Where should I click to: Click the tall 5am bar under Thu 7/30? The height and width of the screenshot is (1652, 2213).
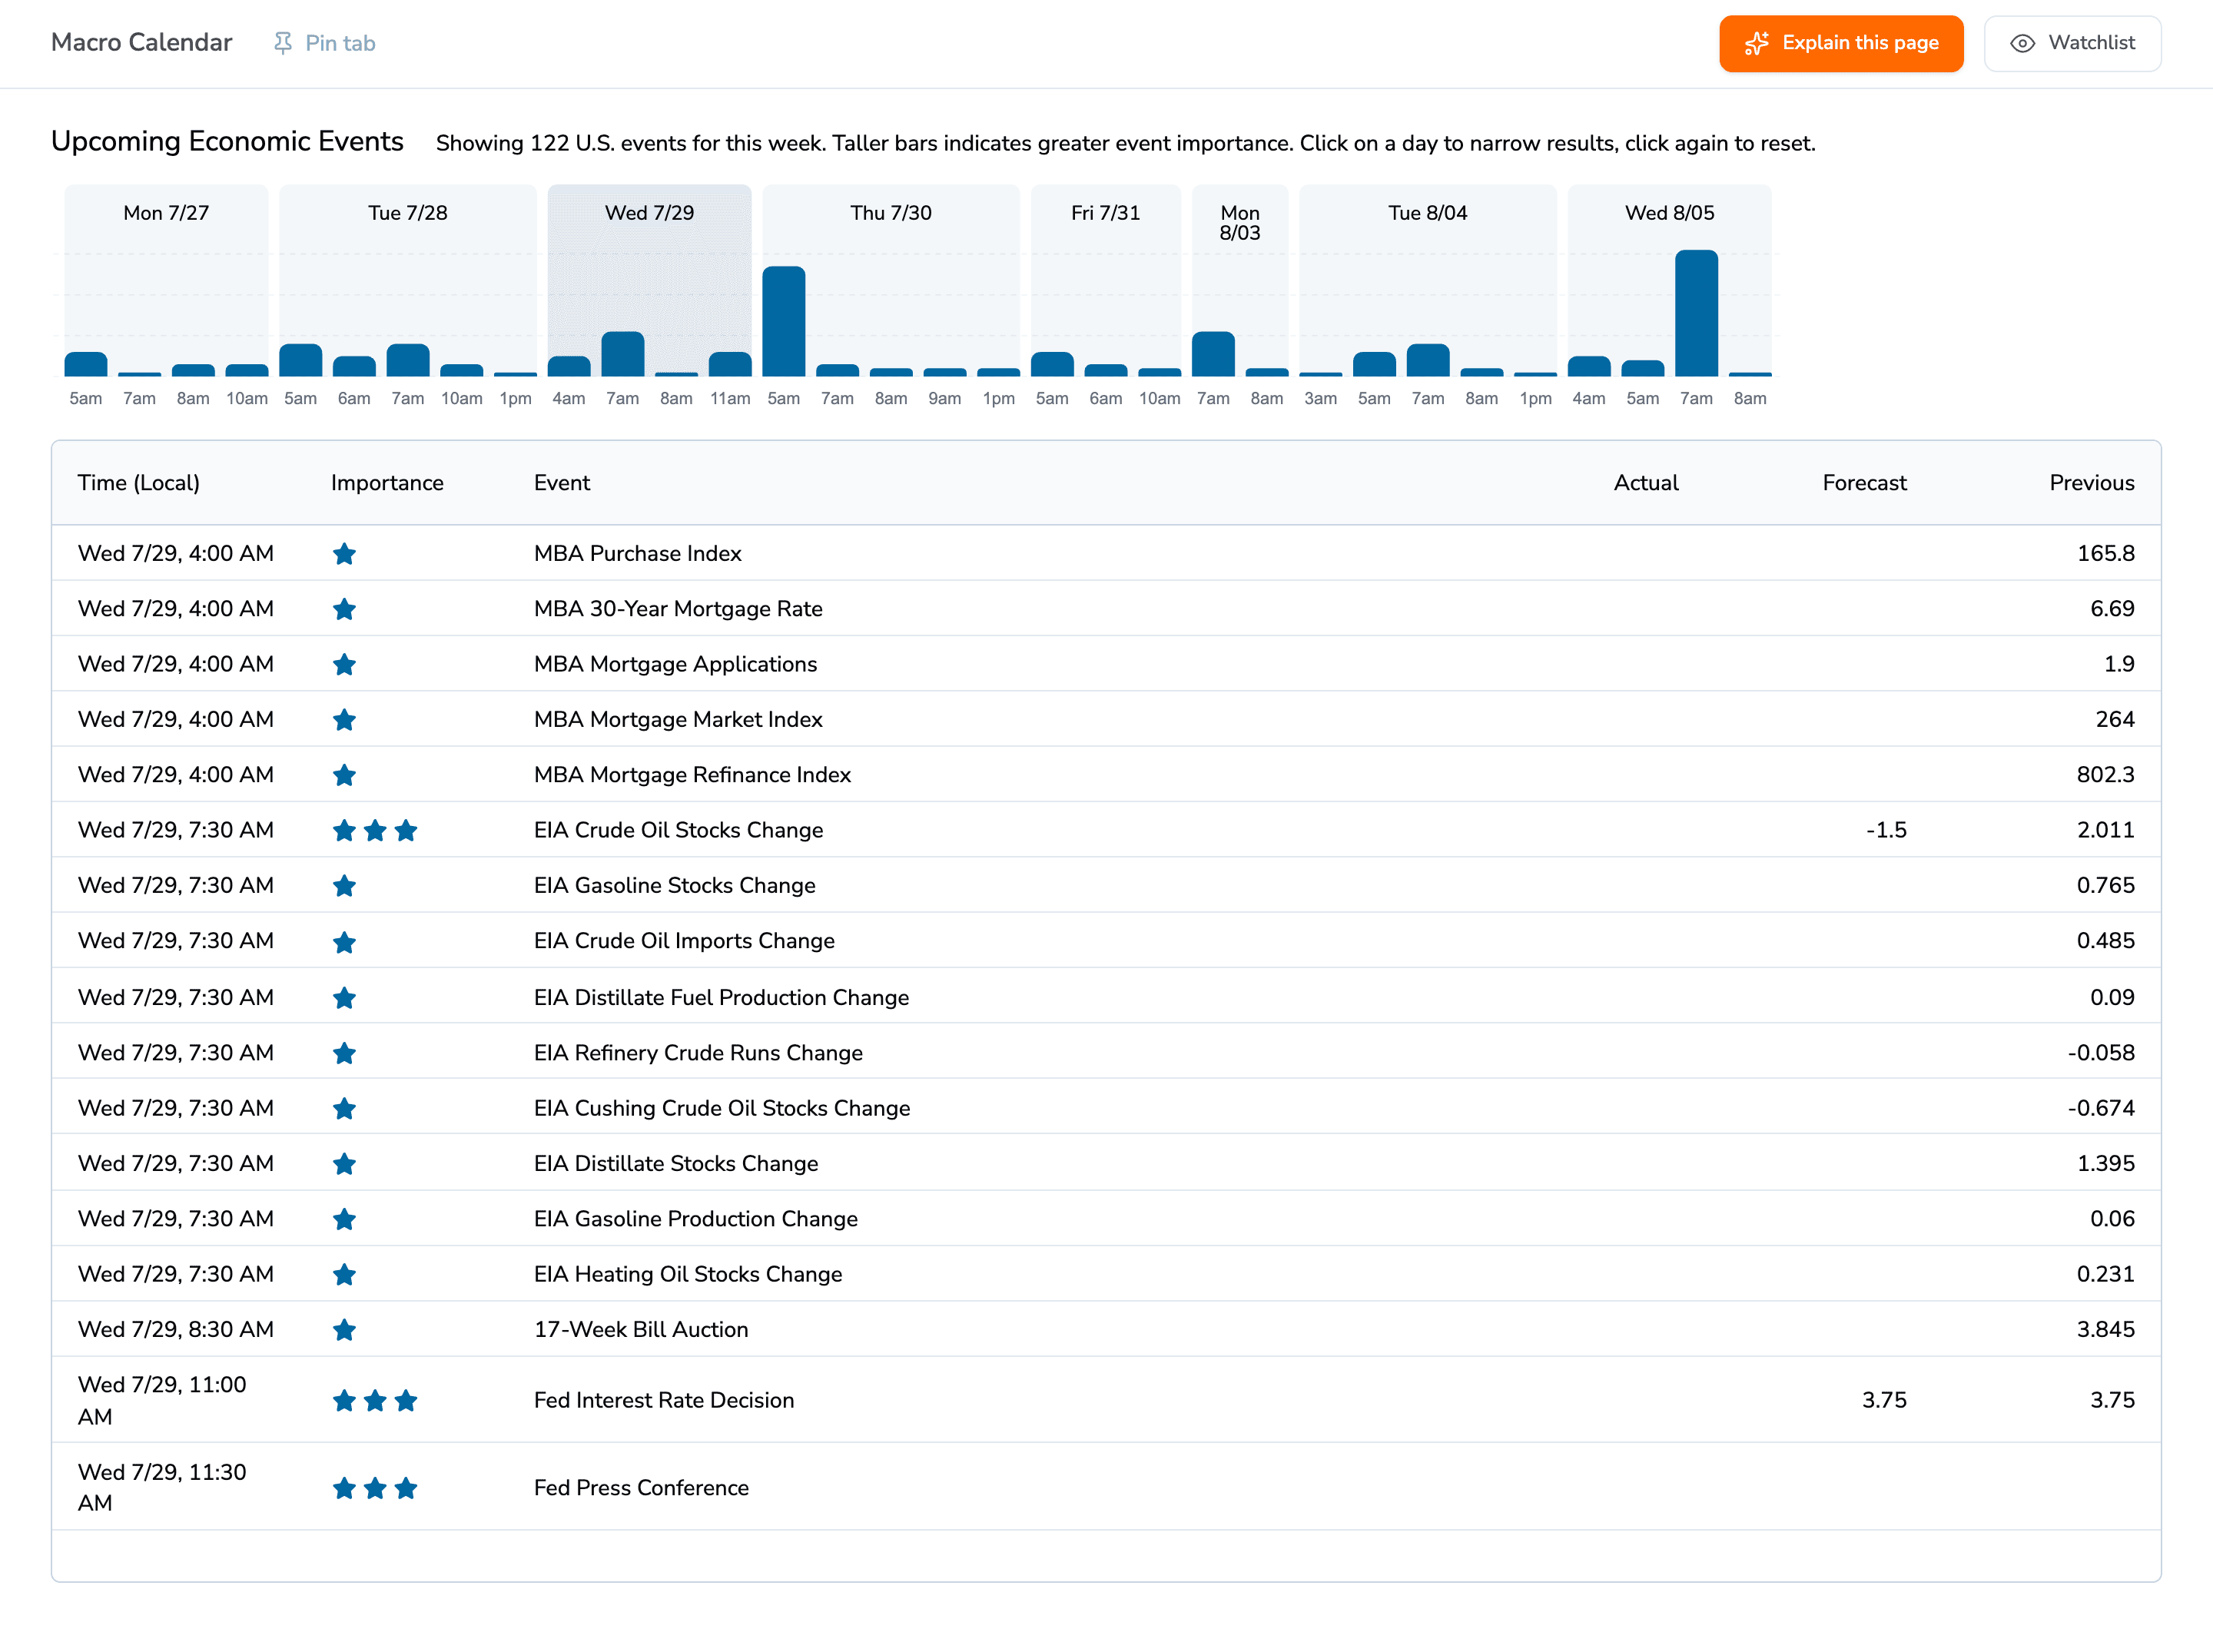(783, 321)
